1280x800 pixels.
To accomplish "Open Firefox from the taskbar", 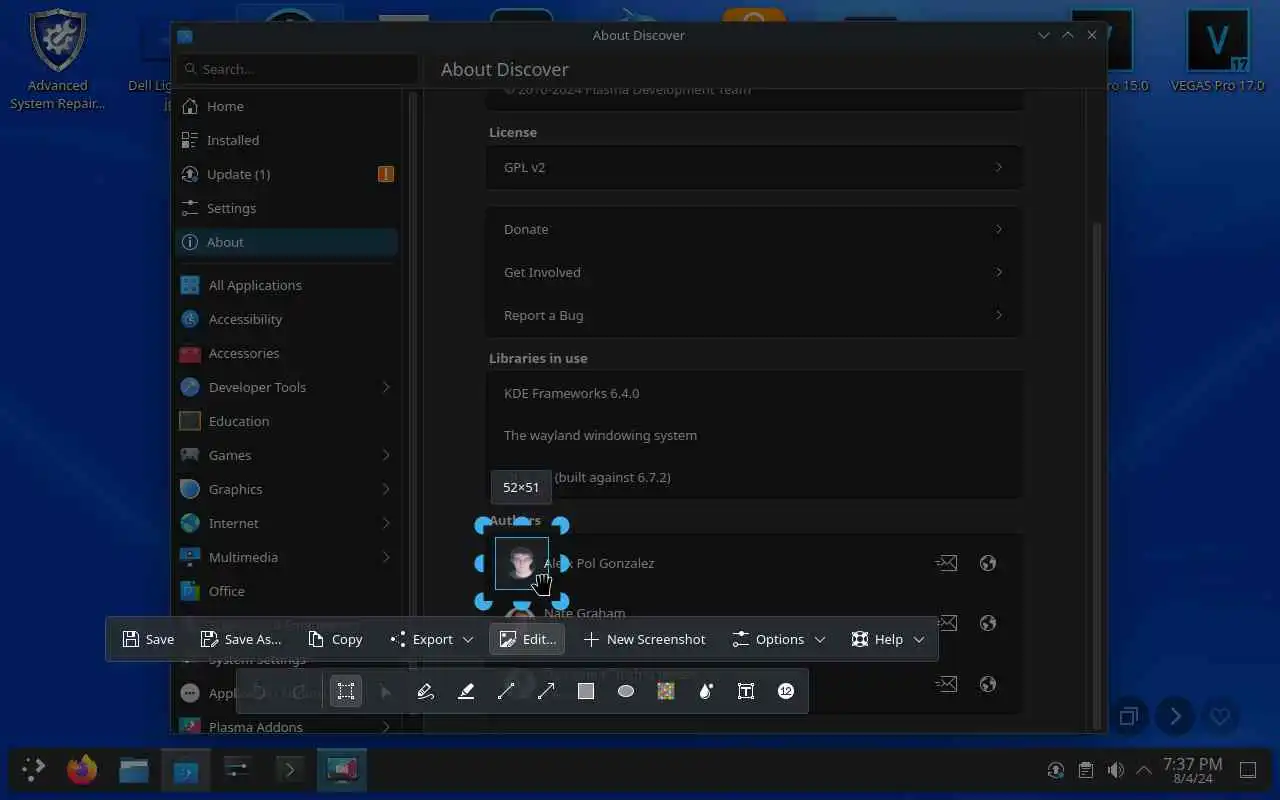I will 82,769.
